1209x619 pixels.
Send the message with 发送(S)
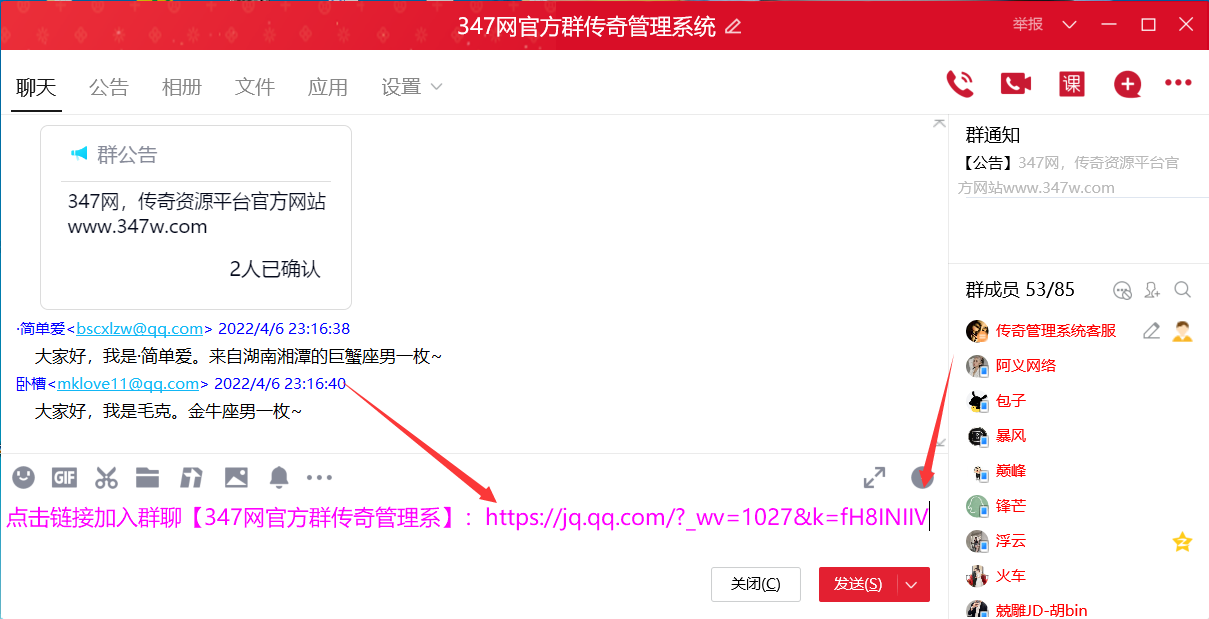point(858,585)
